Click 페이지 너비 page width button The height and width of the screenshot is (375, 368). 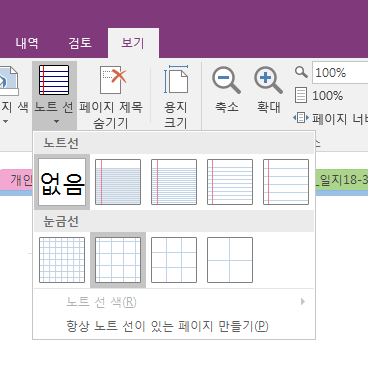[331, 118]
